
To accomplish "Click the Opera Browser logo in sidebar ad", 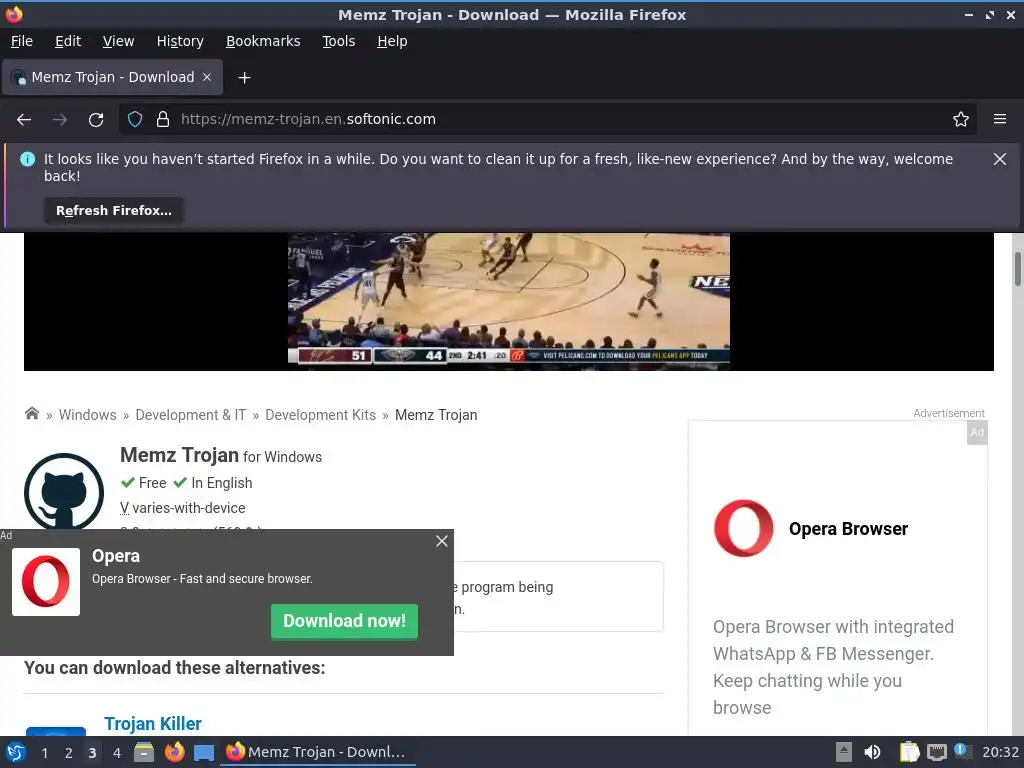I will [743, 528].
